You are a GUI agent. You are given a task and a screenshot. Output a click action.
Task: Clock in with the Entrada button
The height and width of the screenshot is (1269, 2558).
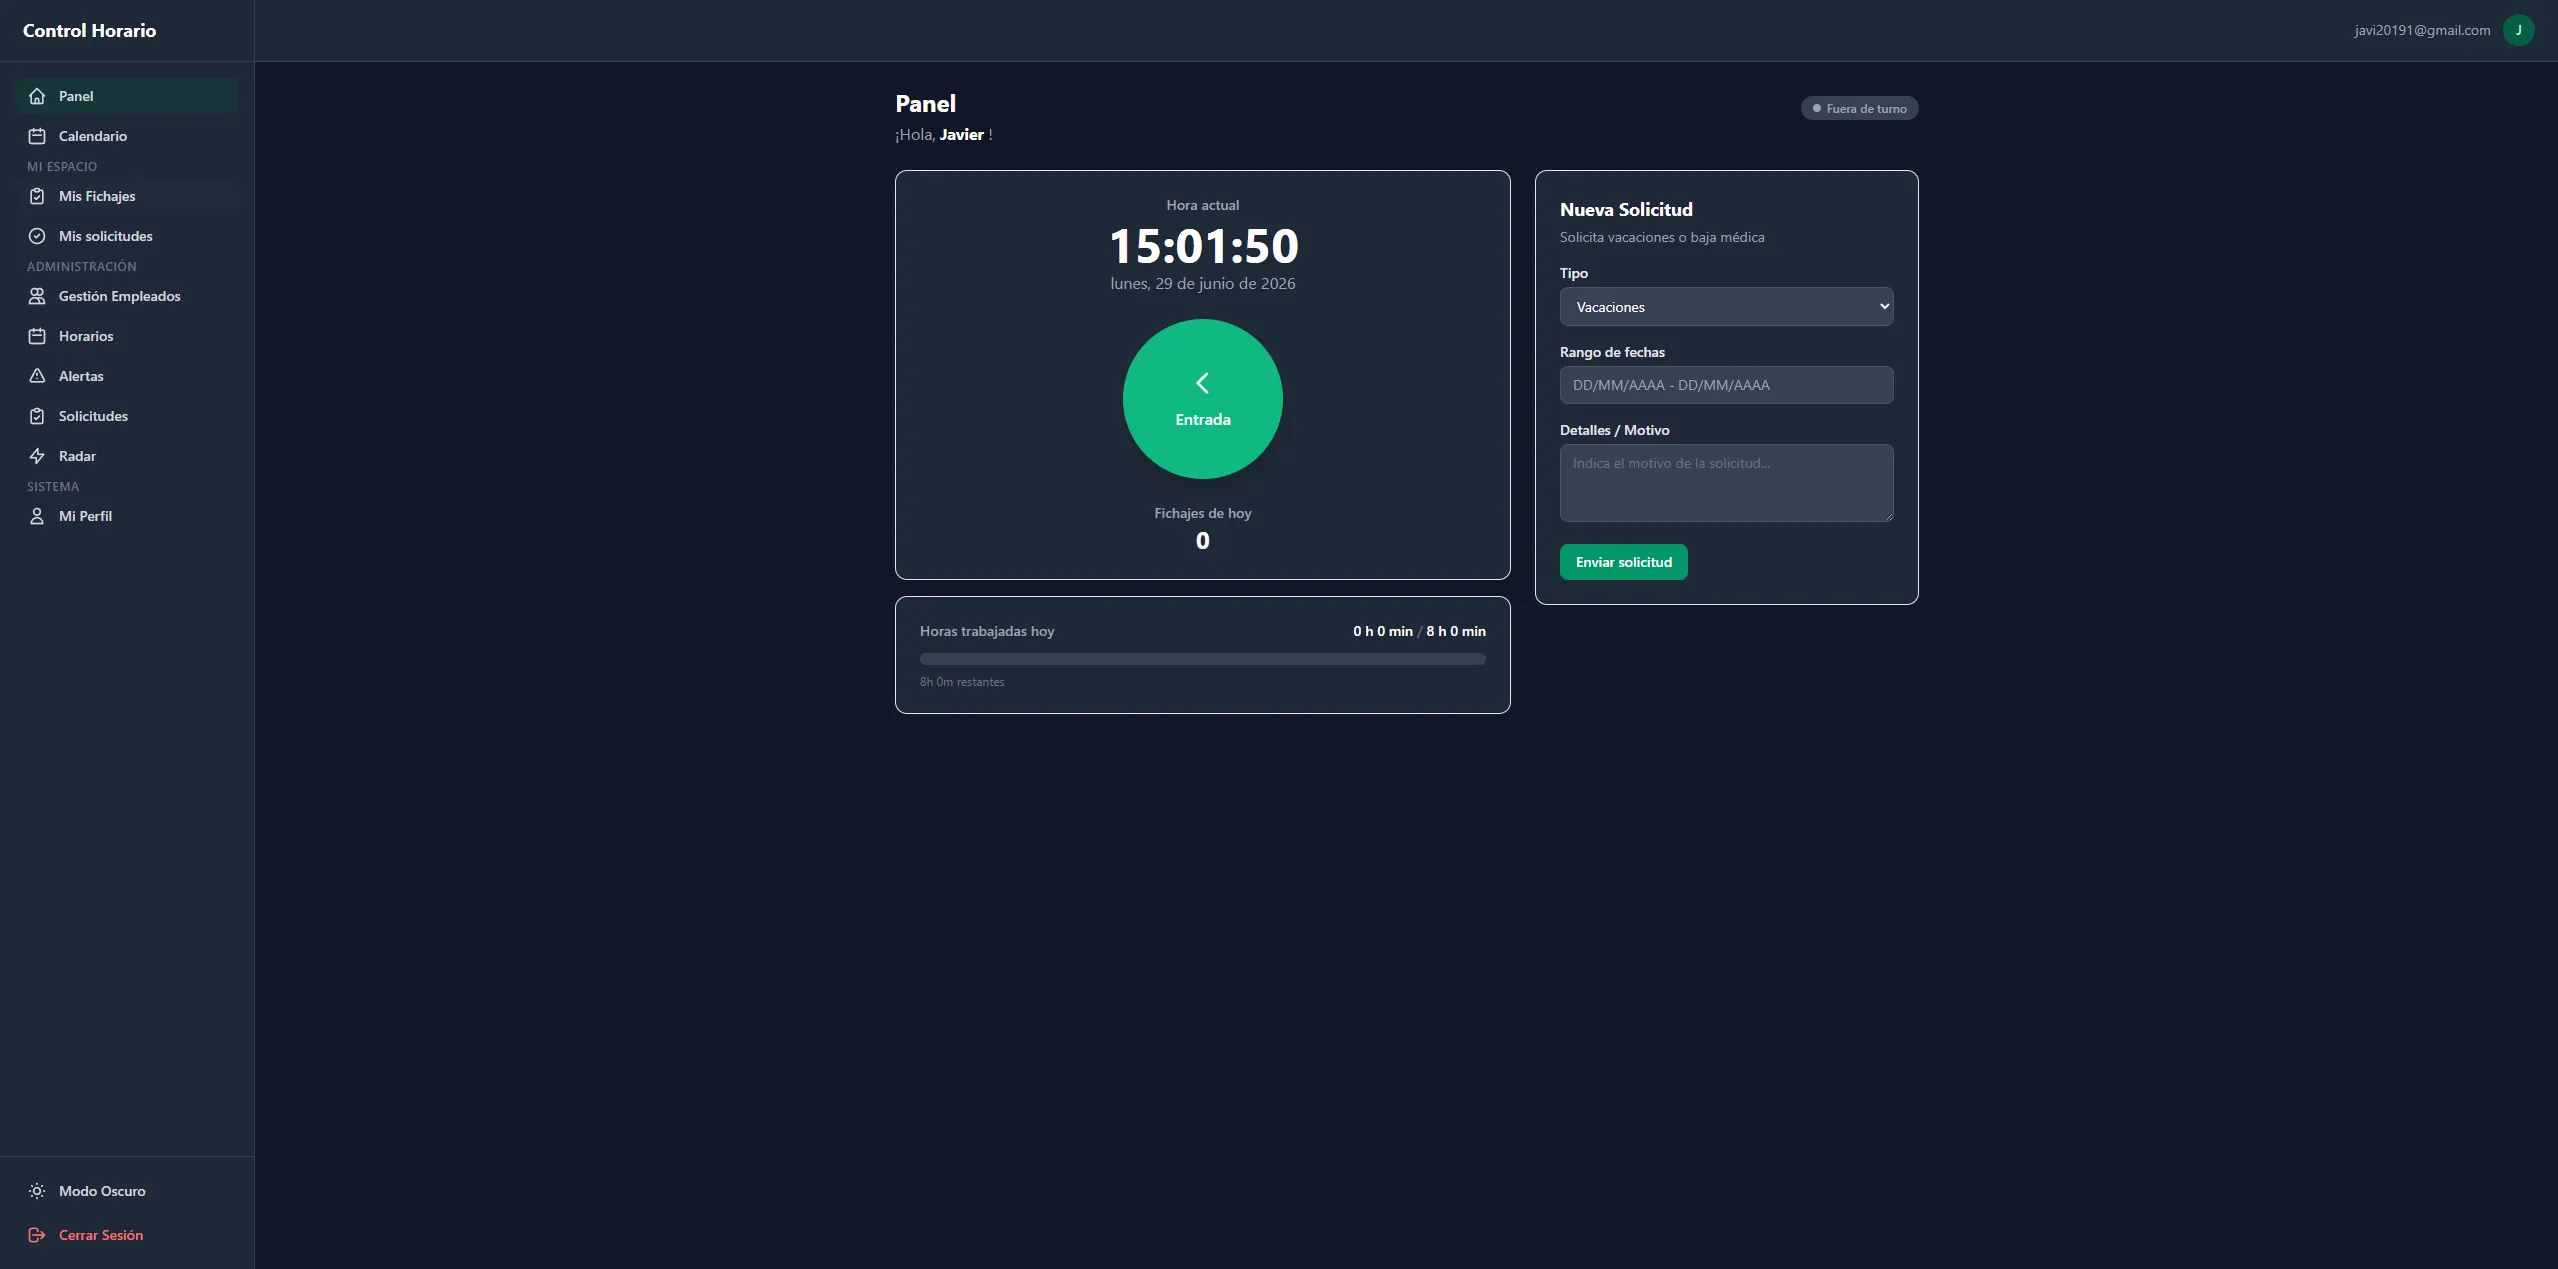click(1202, 399)
